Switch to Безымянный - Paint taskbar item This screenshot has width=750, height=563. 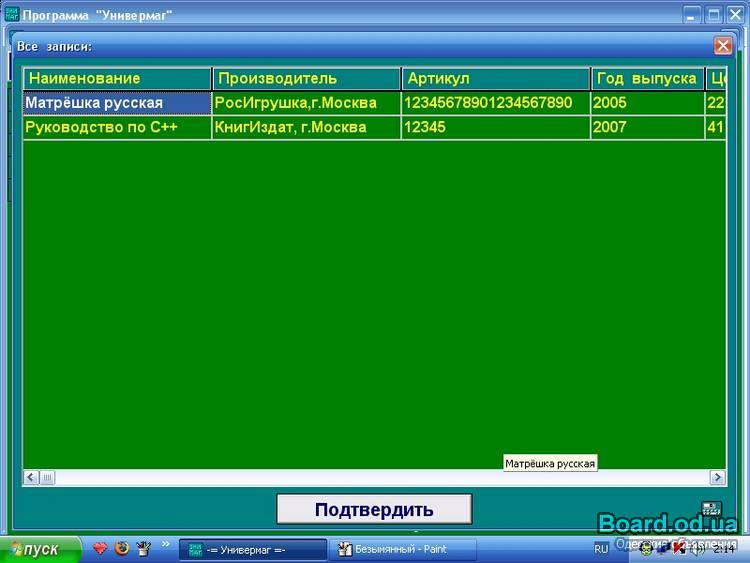(405, 549)
